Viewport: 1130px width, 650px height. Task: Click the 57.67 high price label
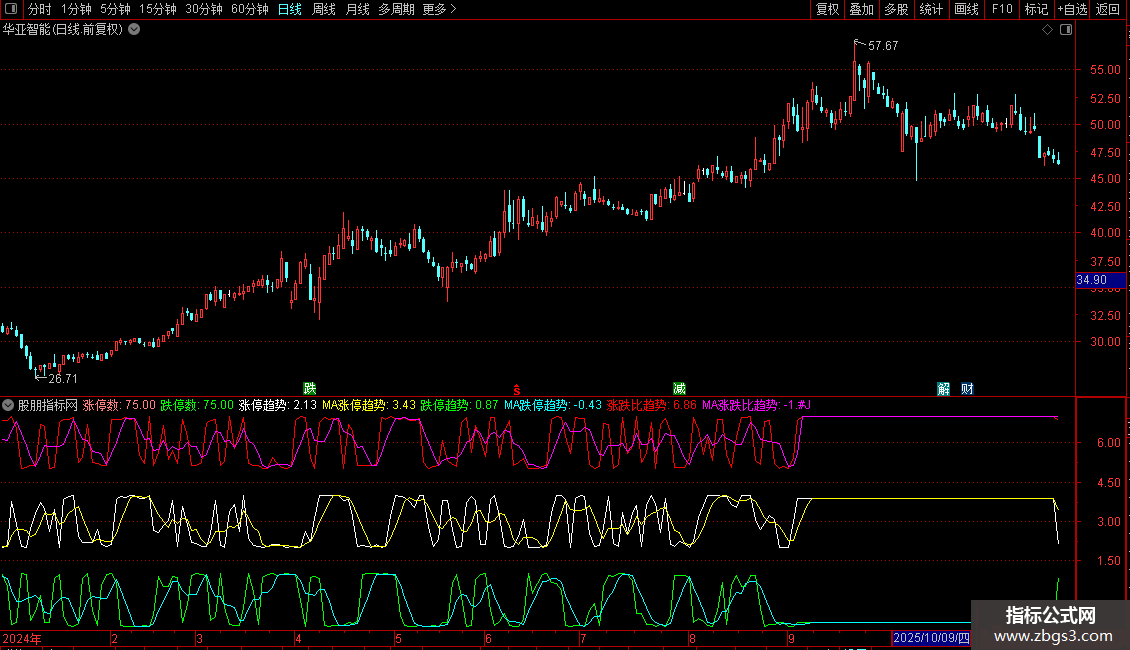click(x=883, y=46)
